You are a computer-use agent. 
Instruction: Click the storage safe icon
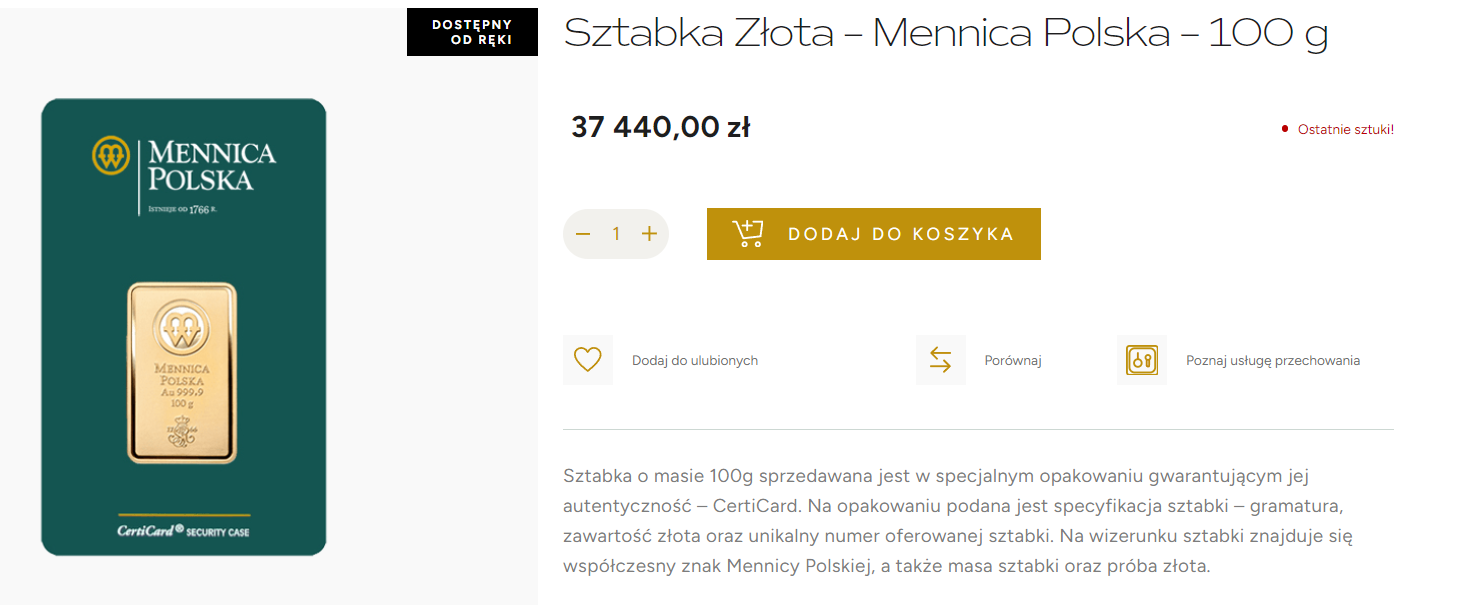coord(1141,360)
